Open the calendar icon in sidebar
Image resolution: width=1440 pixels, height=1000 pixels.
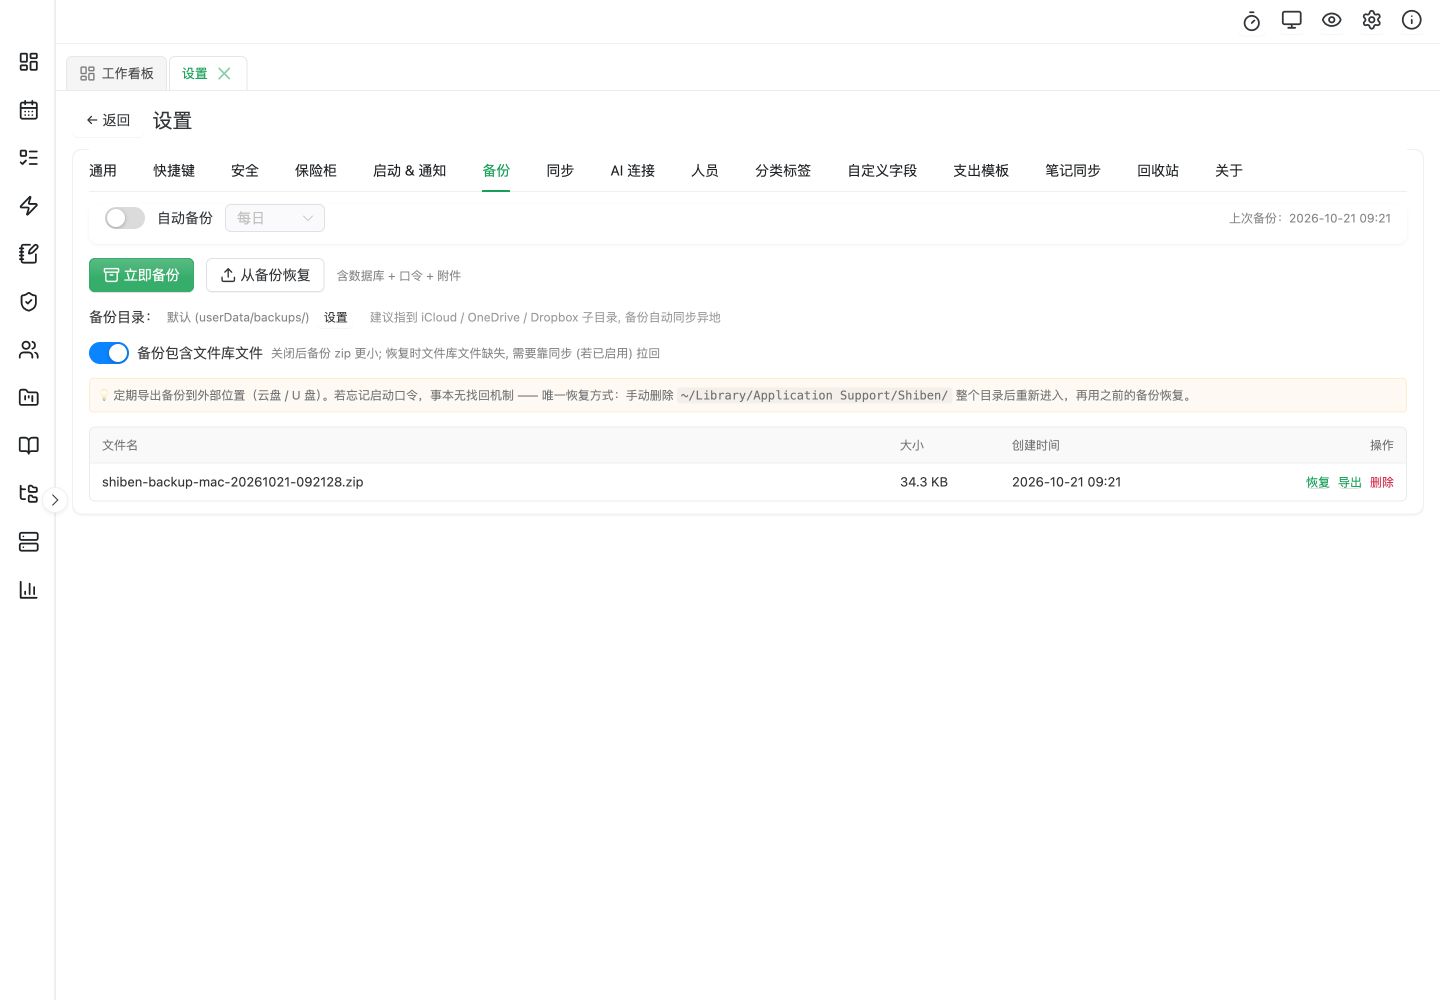pyautogui.click(x=29, y=110)
